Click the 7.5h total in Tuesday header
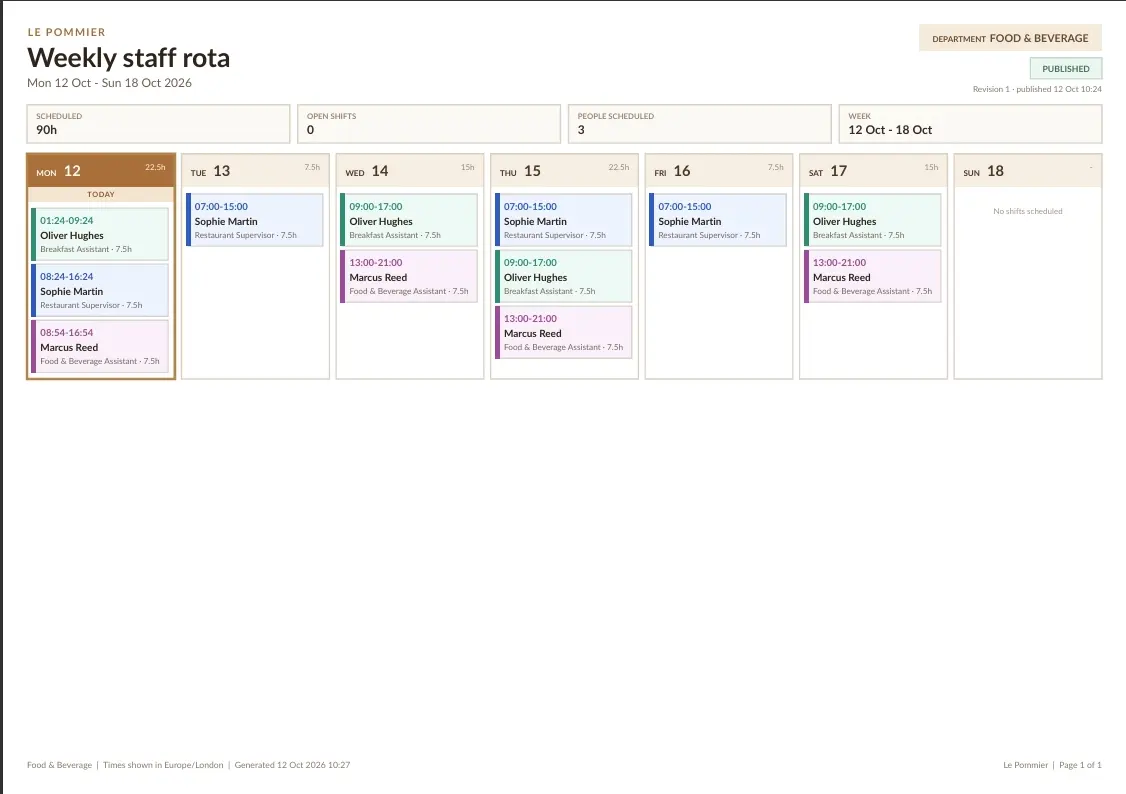Viewport: 1126px width, 794px height. pyautogui.click(x=312, y=167)
